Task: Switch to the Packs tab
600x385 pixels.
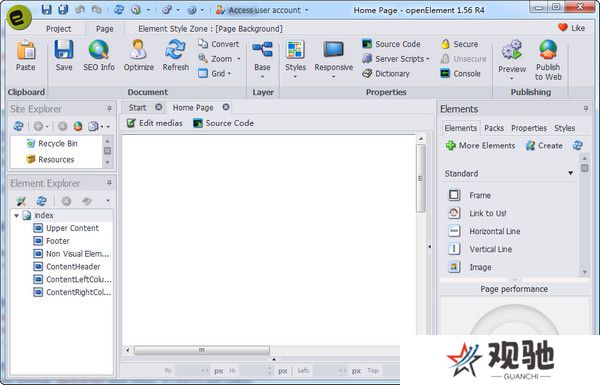Action: (494, 128)
